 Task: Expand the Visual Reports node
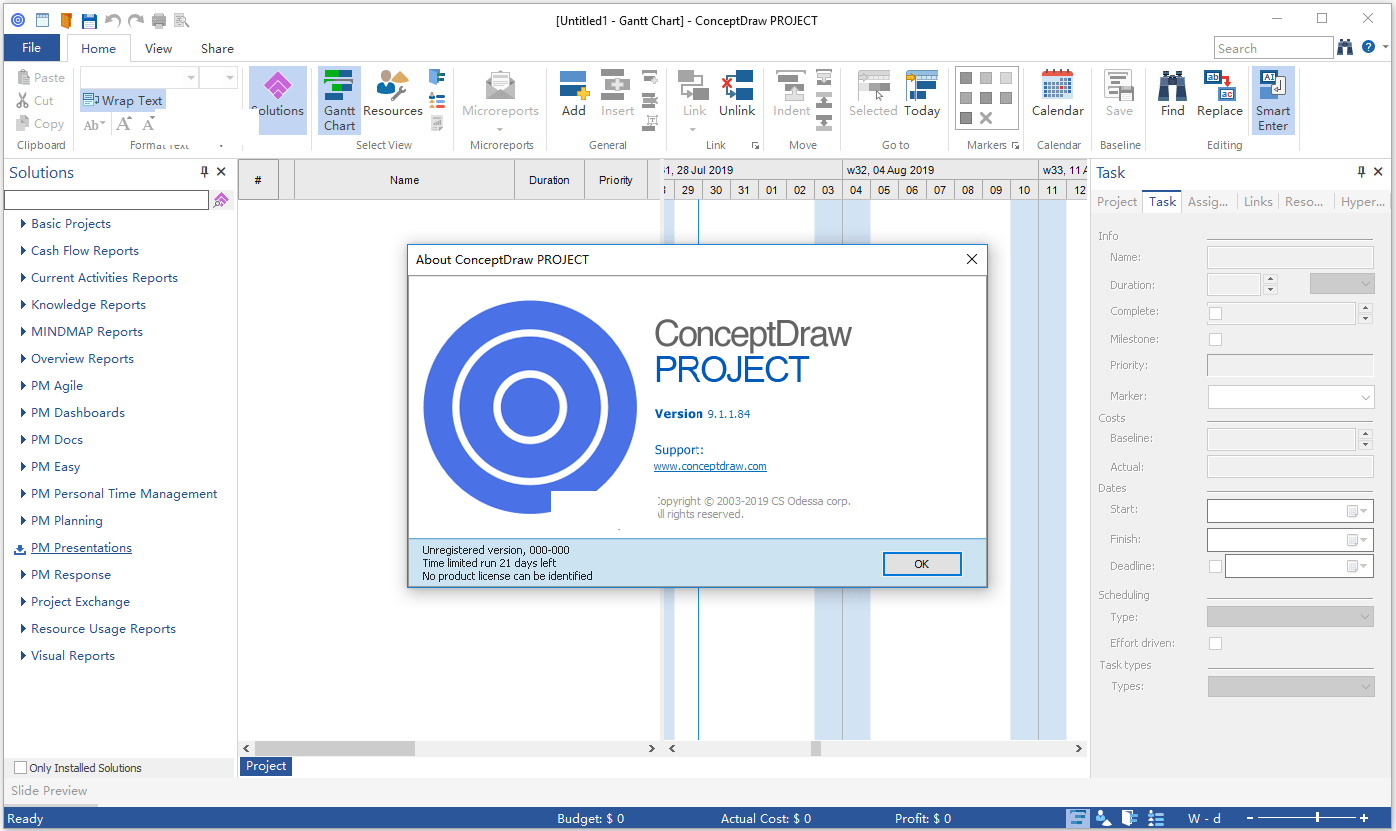click(23, 656)
